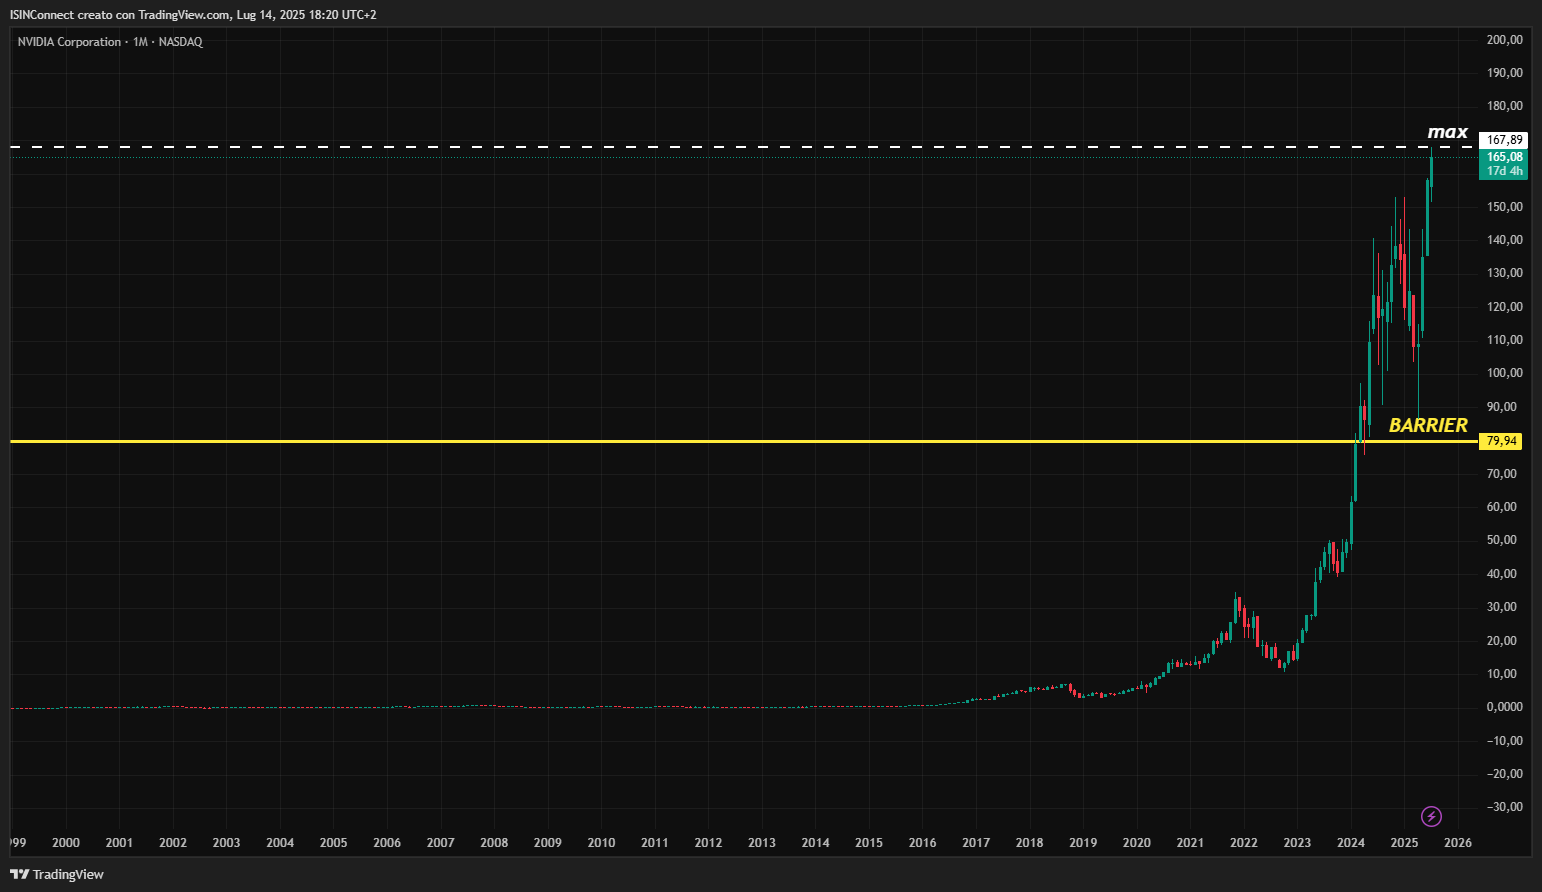Viewport: 1542px width, 892px height.
Task: Click the 2005 year label
Action: point(333,843)
